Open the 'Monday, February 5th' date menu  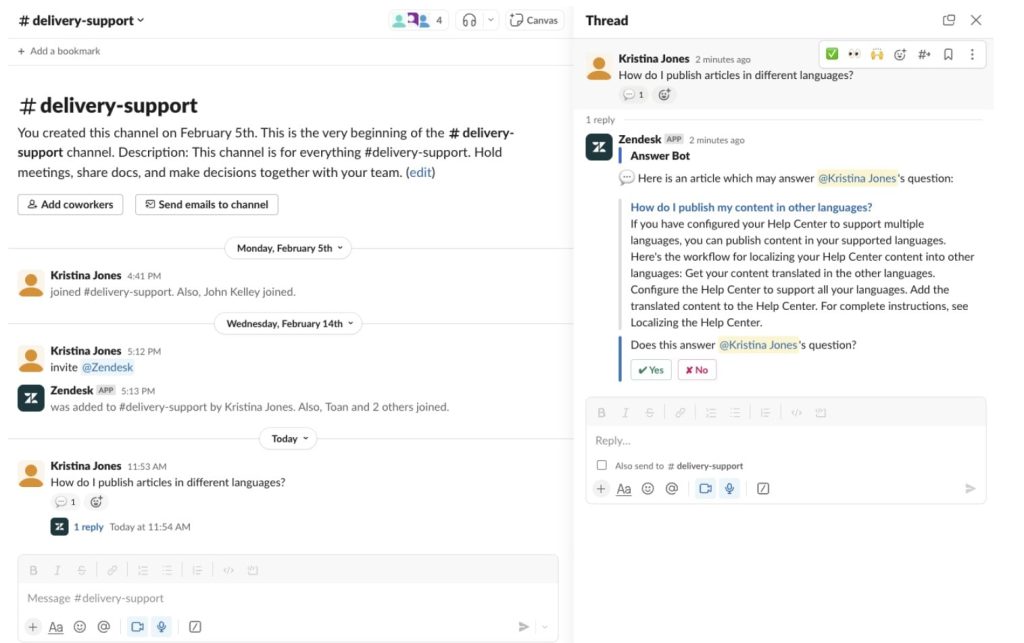pyautogui.click(x=288, y=248)
